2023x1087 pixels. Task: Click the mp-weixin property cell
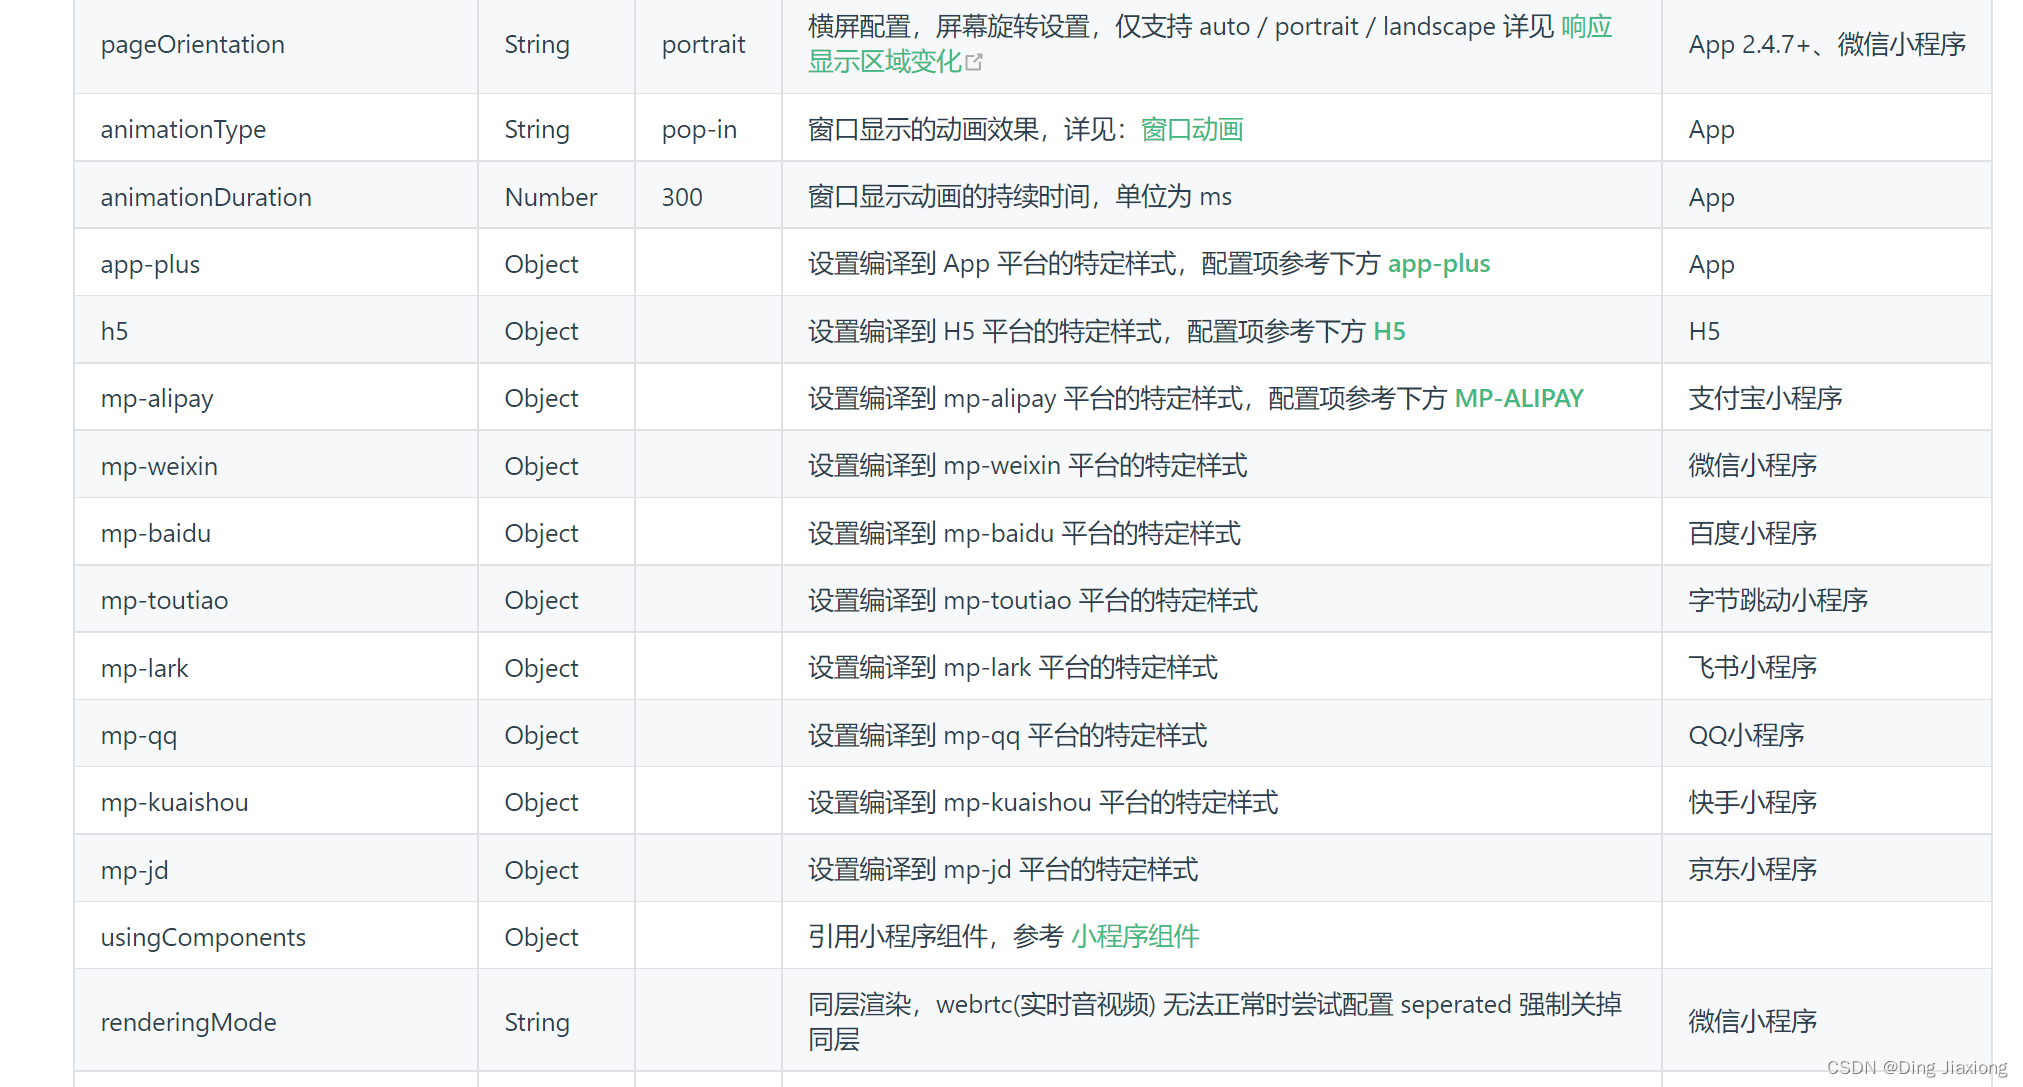tap(276, 466)
